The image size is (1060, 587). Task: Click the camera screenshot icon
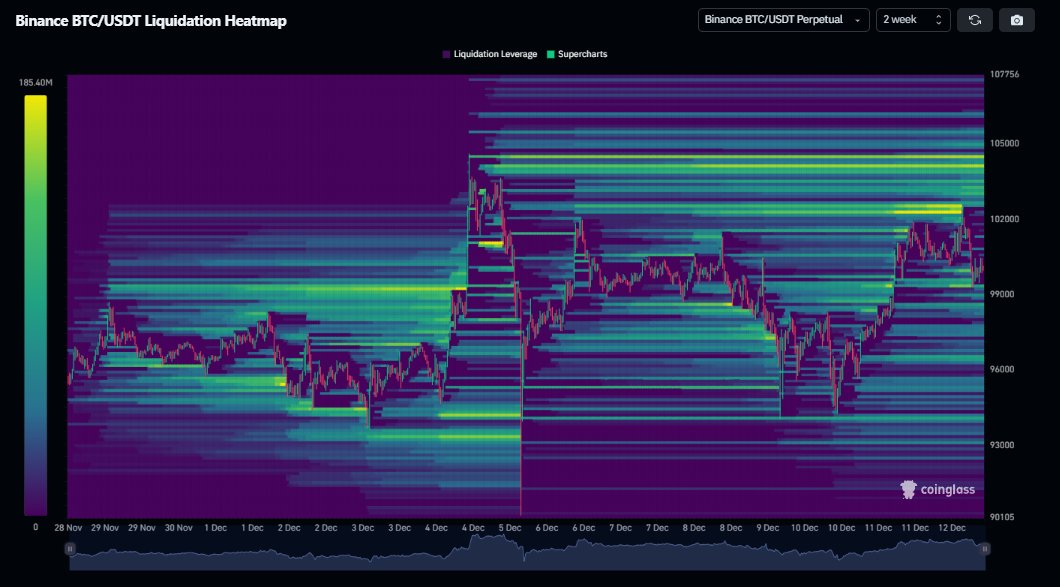point(1017,20)
